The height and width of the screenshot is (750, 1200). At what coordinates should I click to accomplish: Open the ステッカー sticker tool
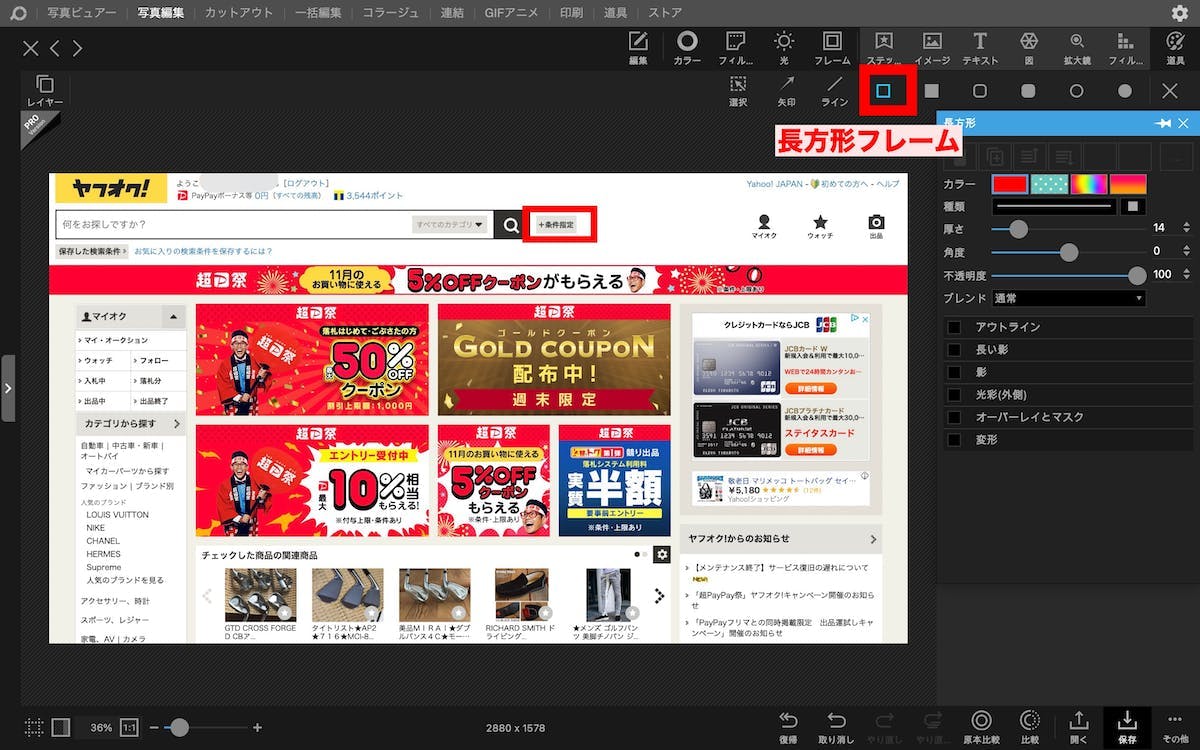(x=884, y=47)
